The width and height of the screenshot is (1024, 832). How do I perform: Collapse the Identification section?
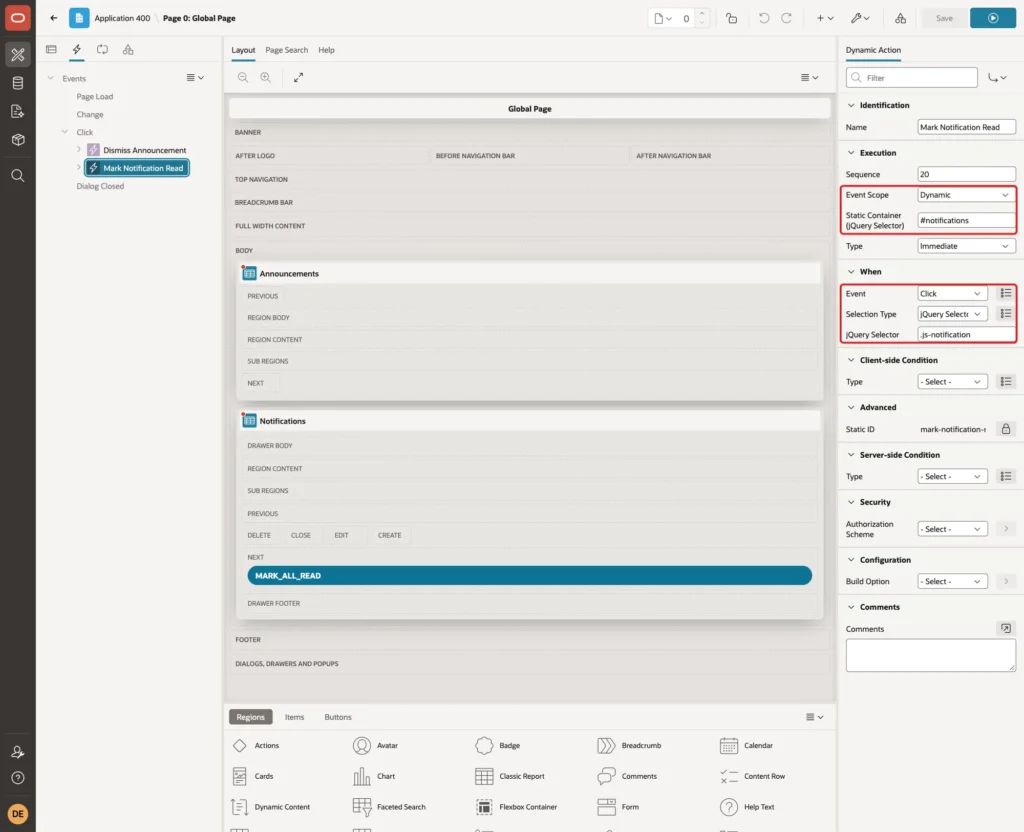850,105
